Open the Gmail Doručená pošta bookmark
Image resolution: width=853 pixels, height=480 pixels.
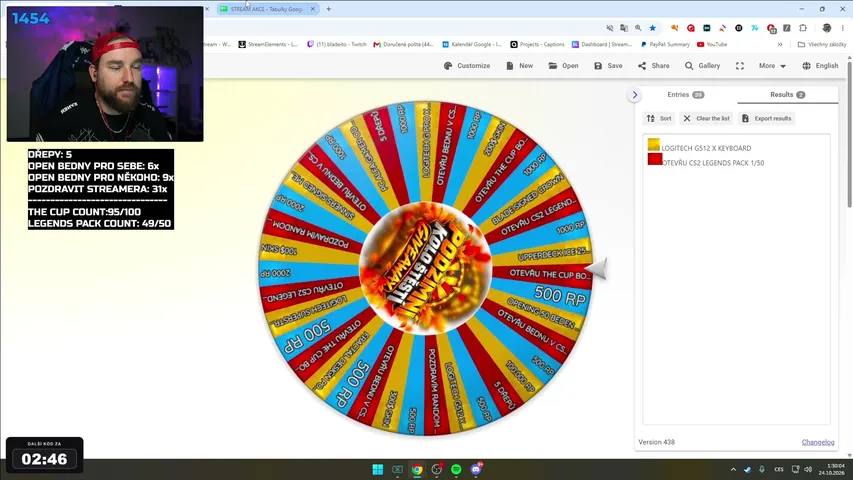point(403,45)
